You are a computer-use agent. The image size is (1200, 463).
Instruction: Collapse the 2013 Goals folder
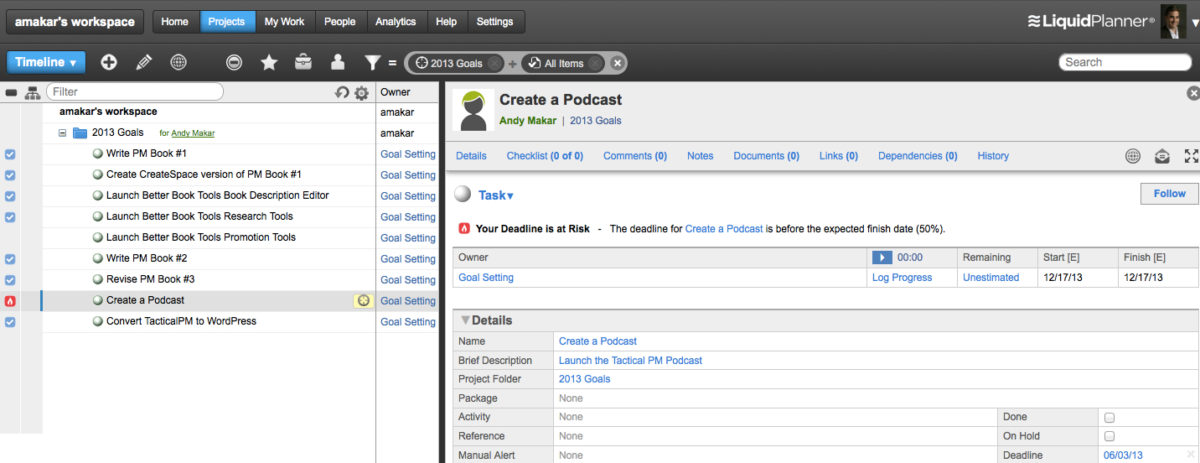62,132
